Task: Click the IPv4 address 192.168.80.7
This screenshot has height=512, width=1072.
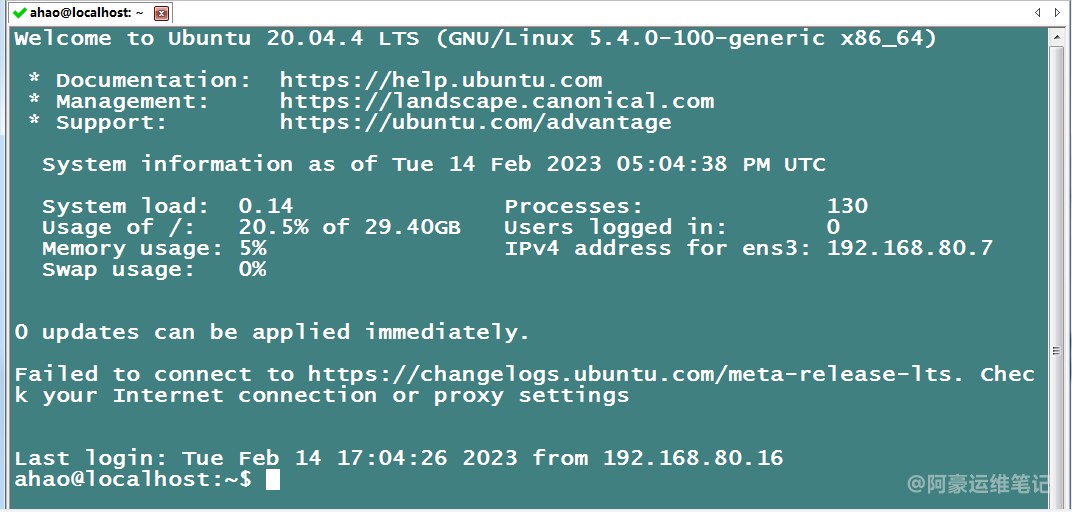Action: [x=909, y=248]
